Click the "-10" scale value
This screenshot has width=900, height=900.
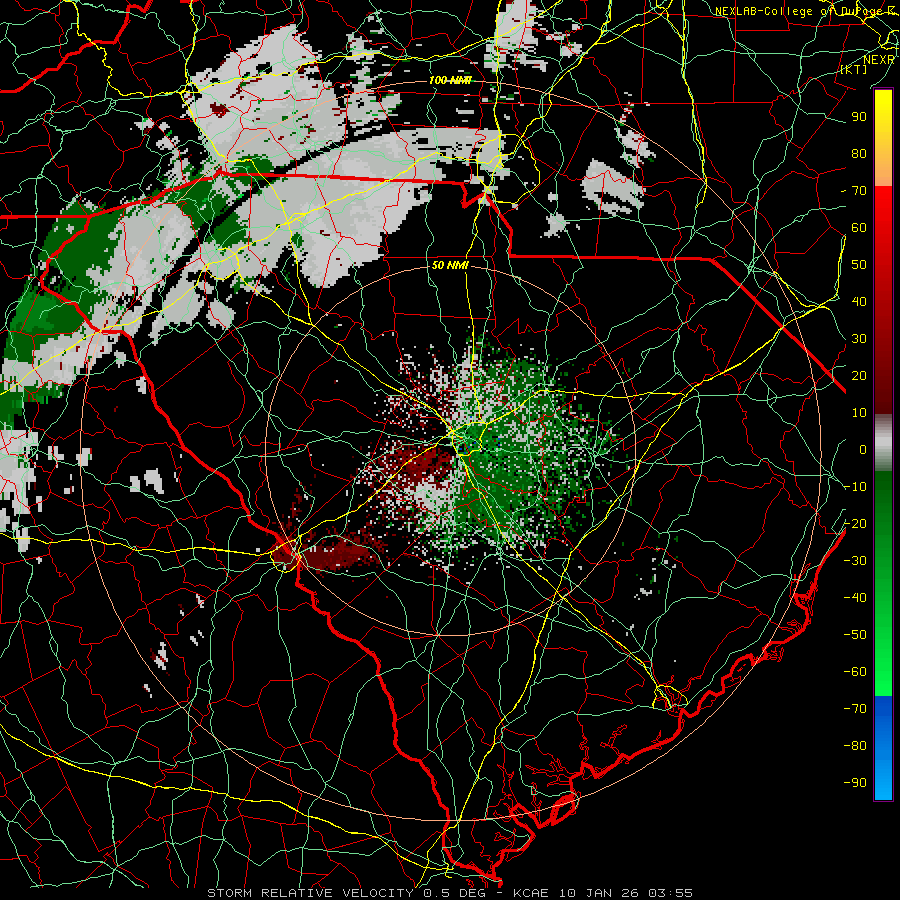[855, 487]
